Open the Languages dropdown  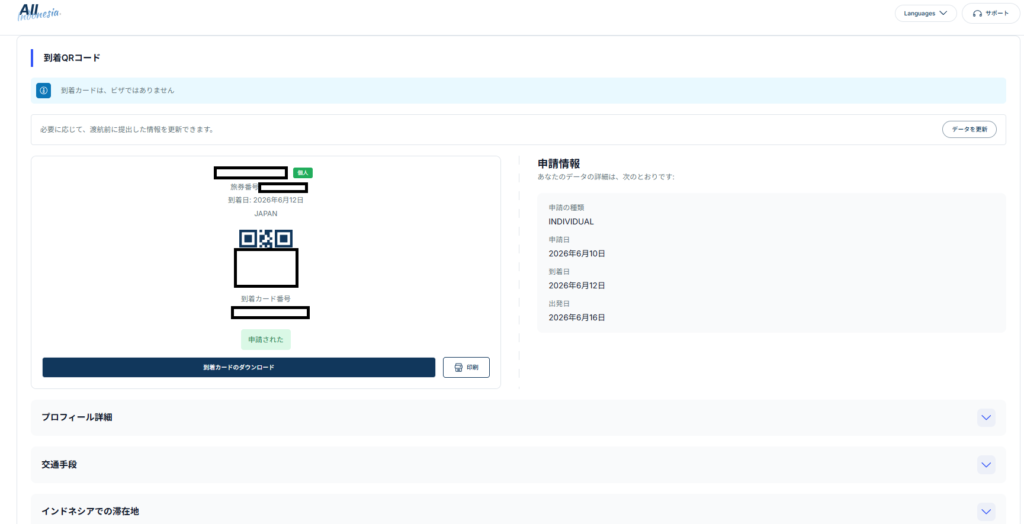point(925,14)
